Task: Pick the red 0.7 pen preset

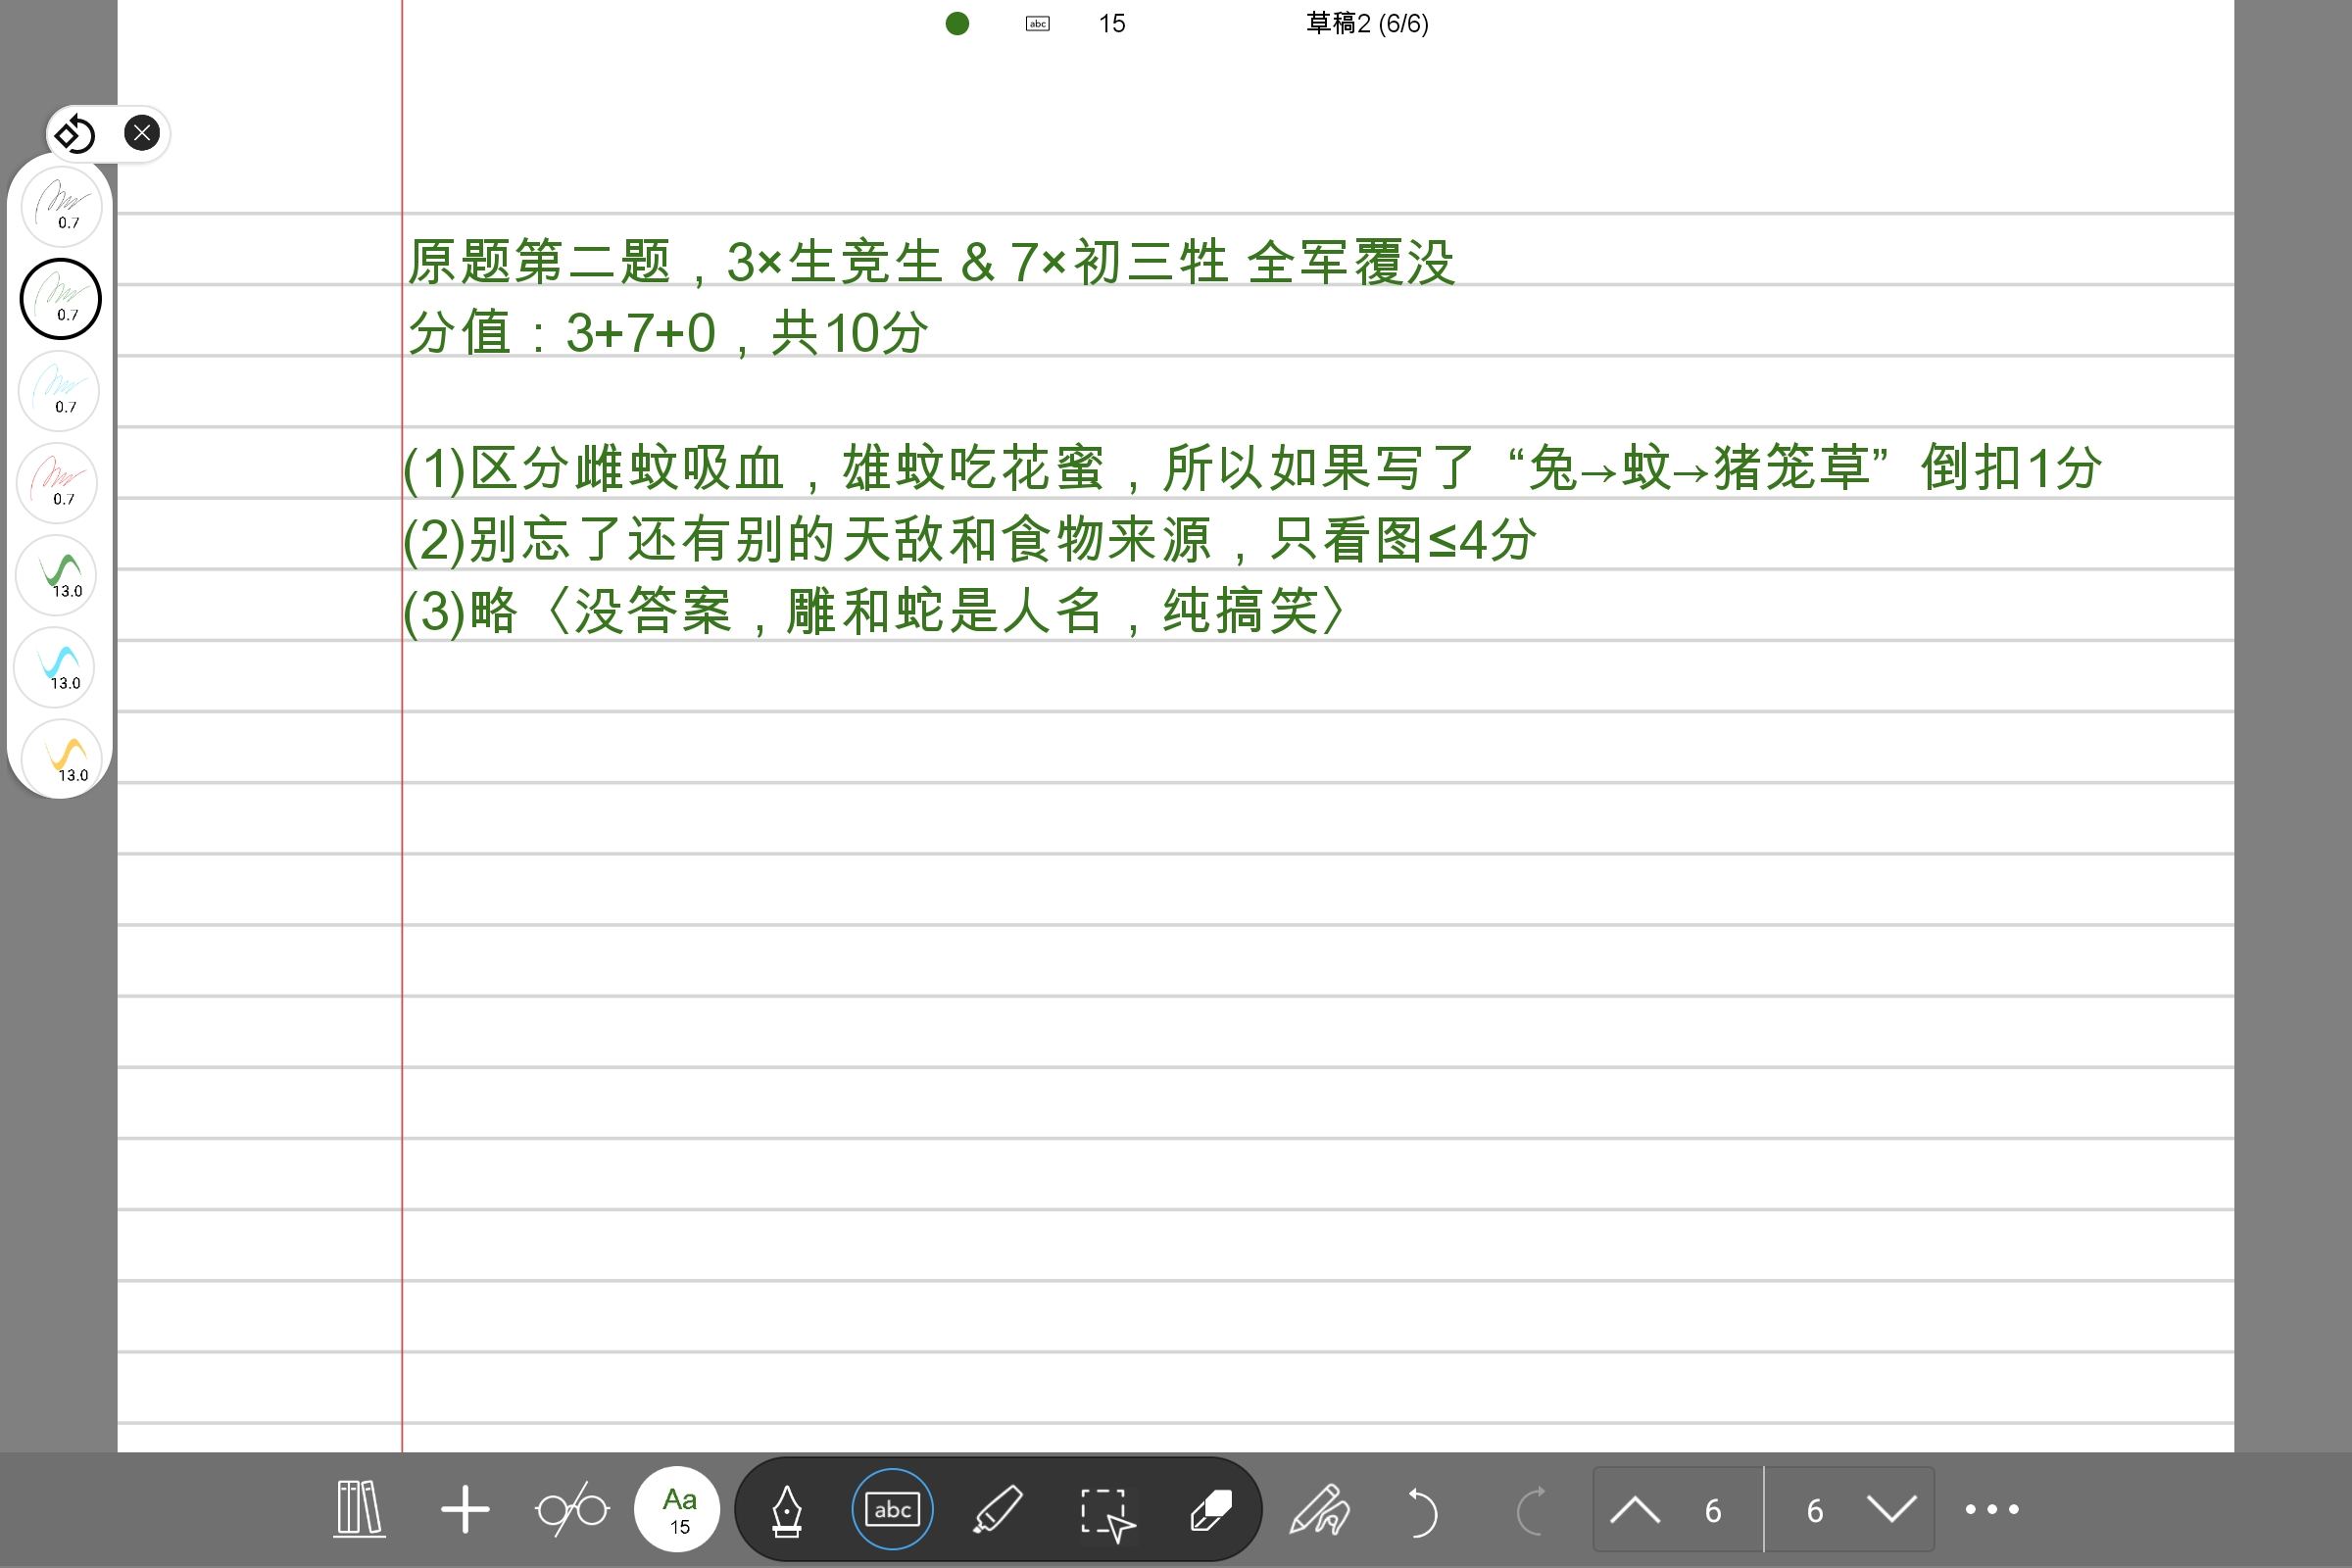Action: point(57,483)
